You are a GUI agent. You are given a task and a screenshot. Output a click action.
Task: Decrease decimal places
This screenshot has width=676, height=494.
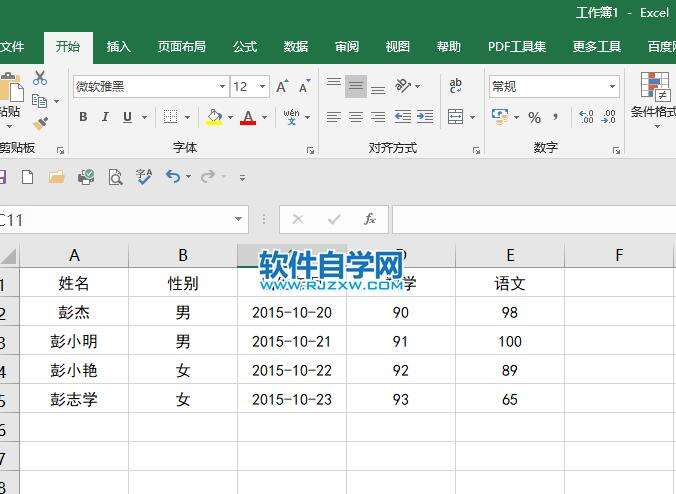(x=608, y=117)
